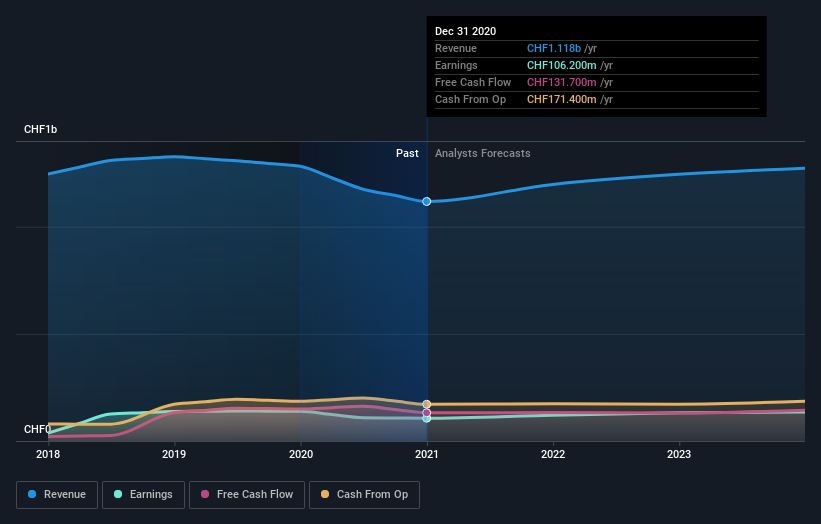Click the Past section label
The height and width of the screenshot is (524, 821).
pyautogui.click(x=407, y=153)
